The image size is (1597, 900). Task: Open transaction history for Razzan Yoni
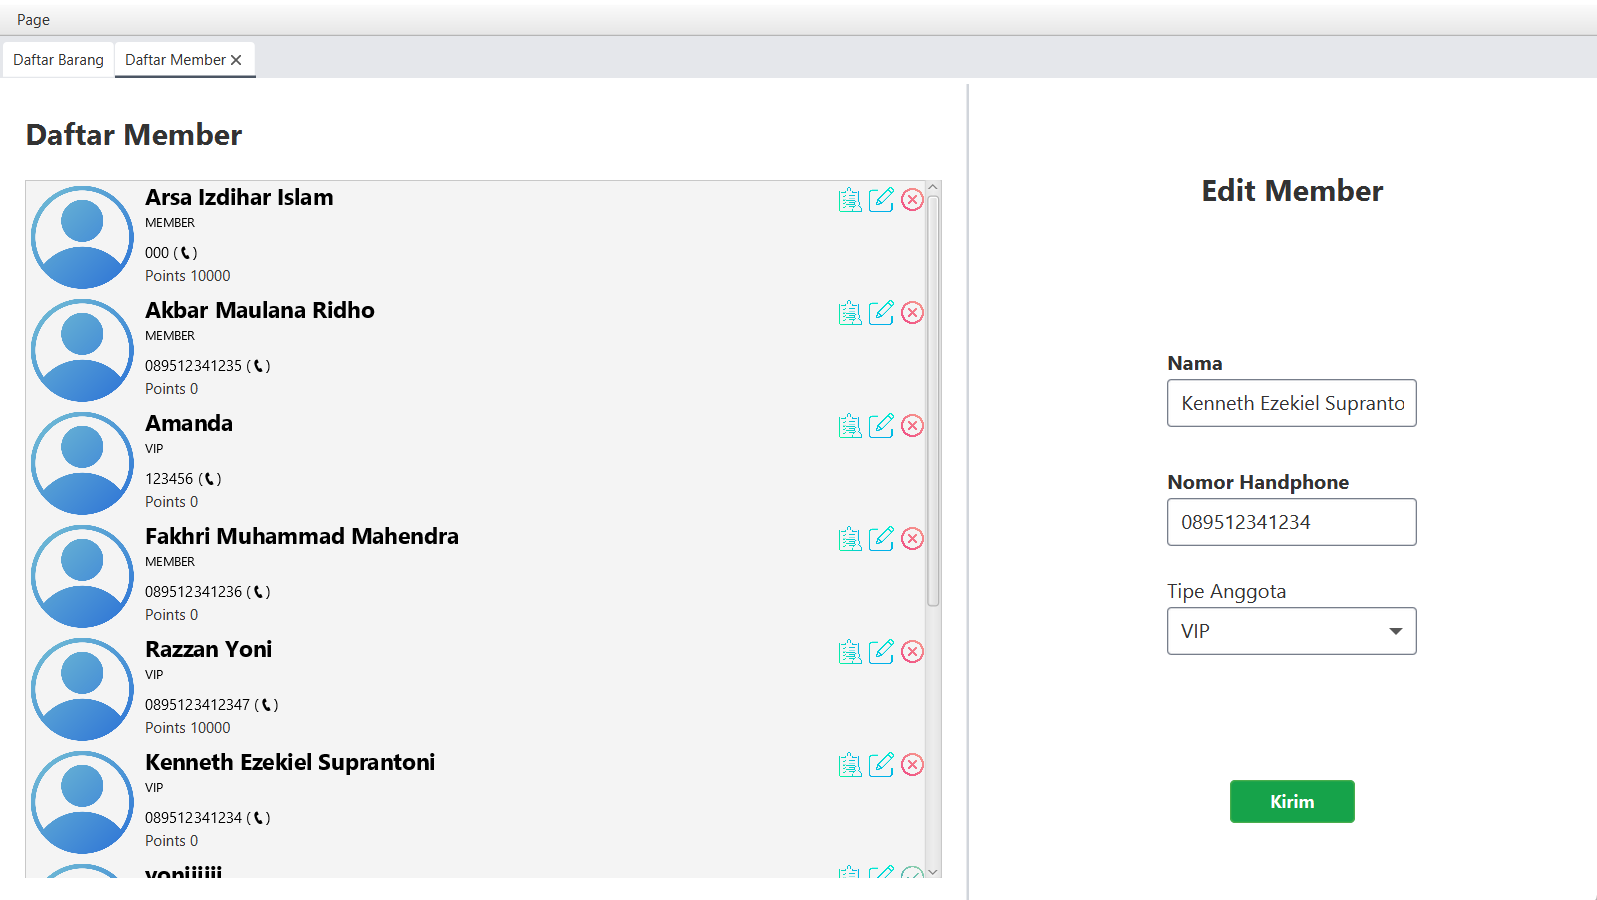pyautogui.click(x=850, y=652)
